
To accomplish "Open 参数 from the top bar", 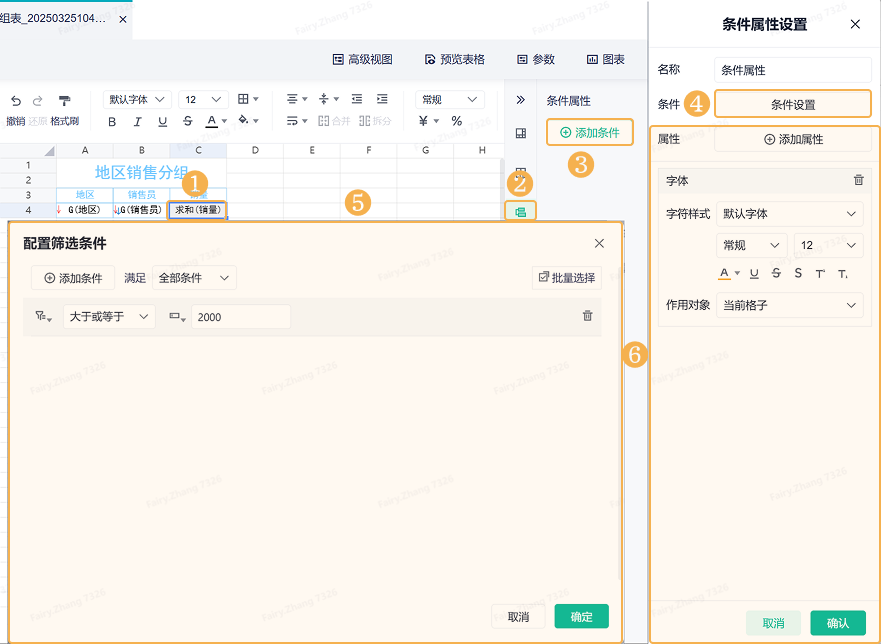I will pyautogui.click(x=536, y=60).
